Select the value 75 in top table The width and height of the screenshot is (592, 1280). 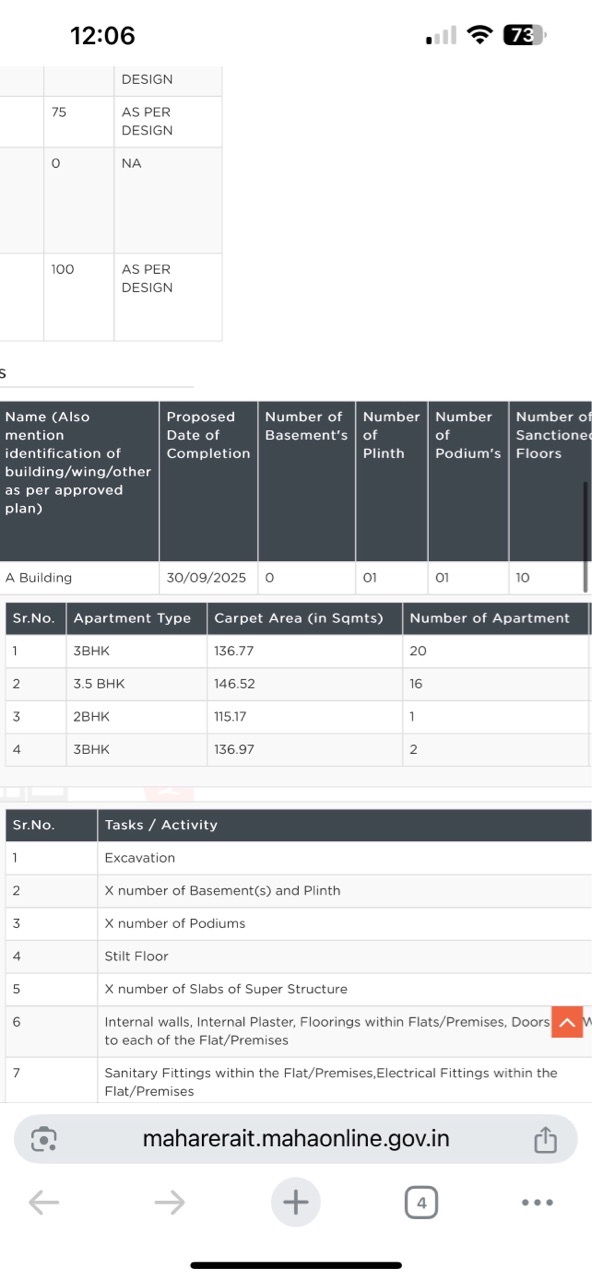pyautogui.click(x=59, y=112)
